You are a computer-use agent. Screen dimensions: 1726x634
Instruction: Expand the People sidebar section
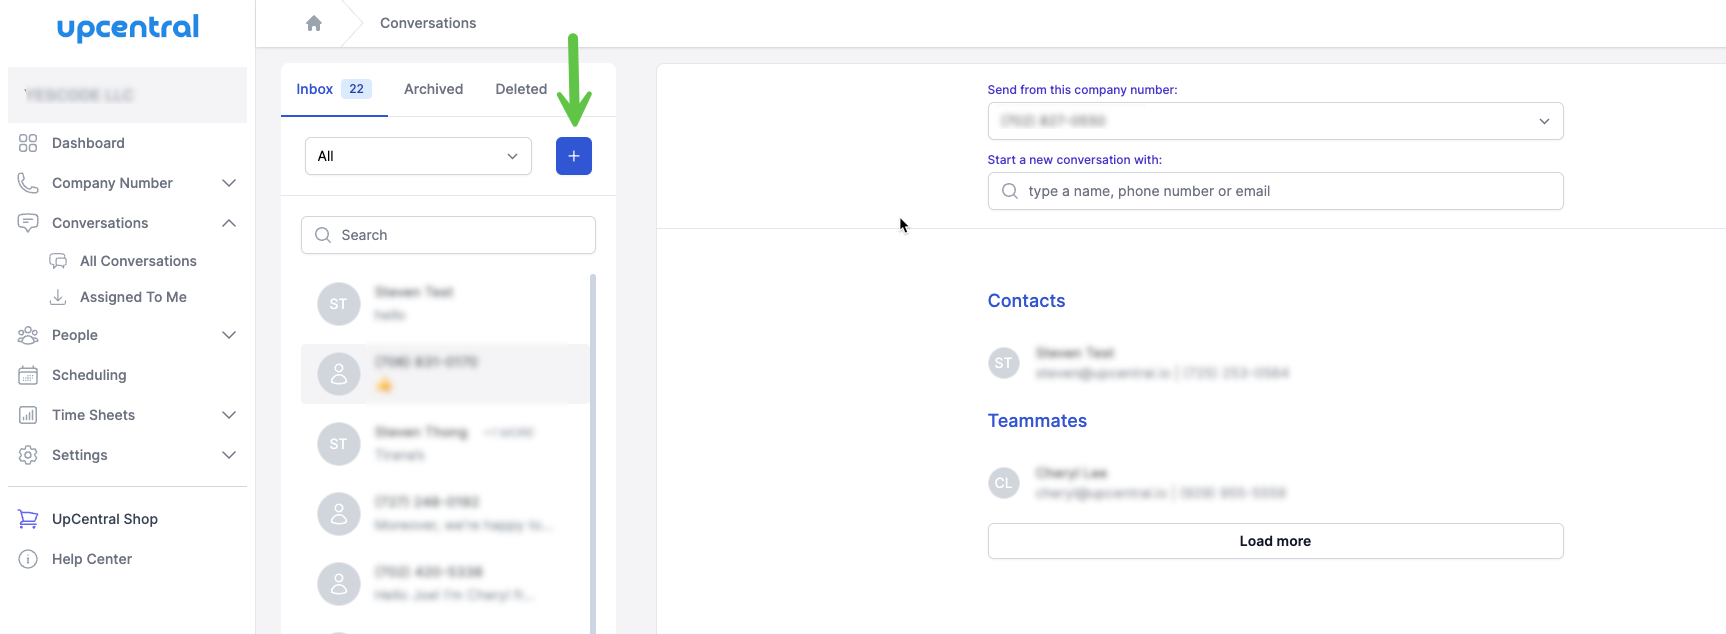229,335
